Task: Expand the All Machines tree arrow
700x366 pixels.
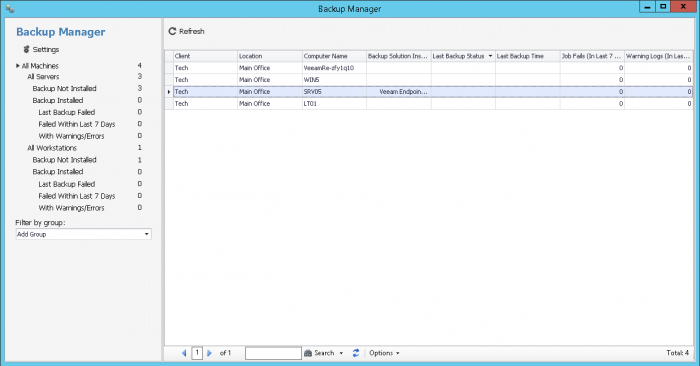Action: pyautogui.click(x=18, y=66)
